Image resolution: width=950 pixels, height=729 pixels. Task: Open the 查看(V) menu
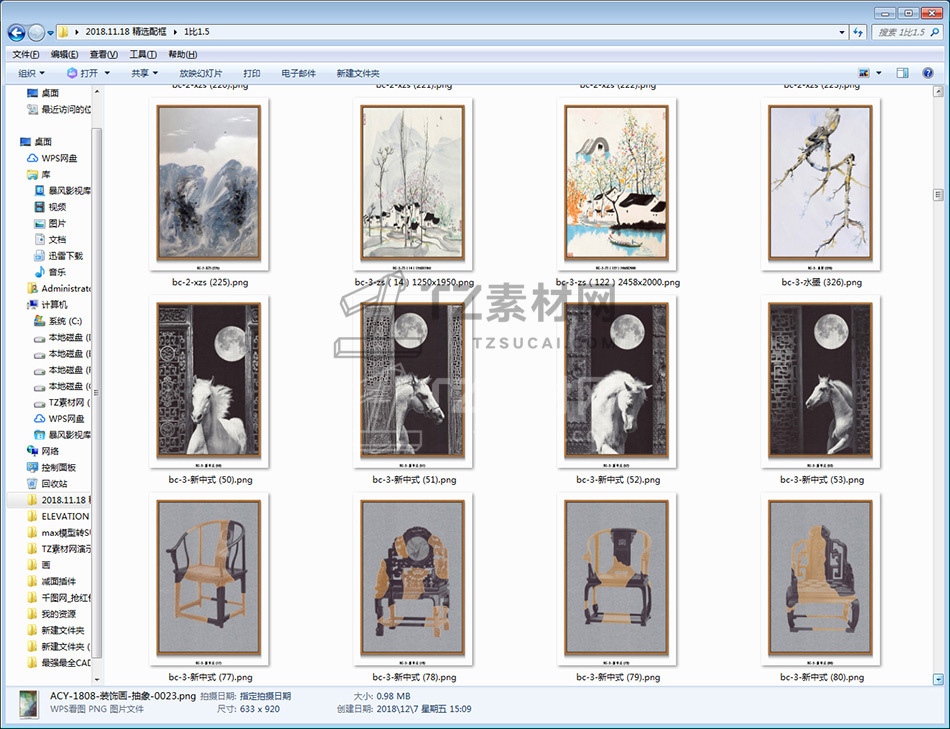tap(103, 54)
